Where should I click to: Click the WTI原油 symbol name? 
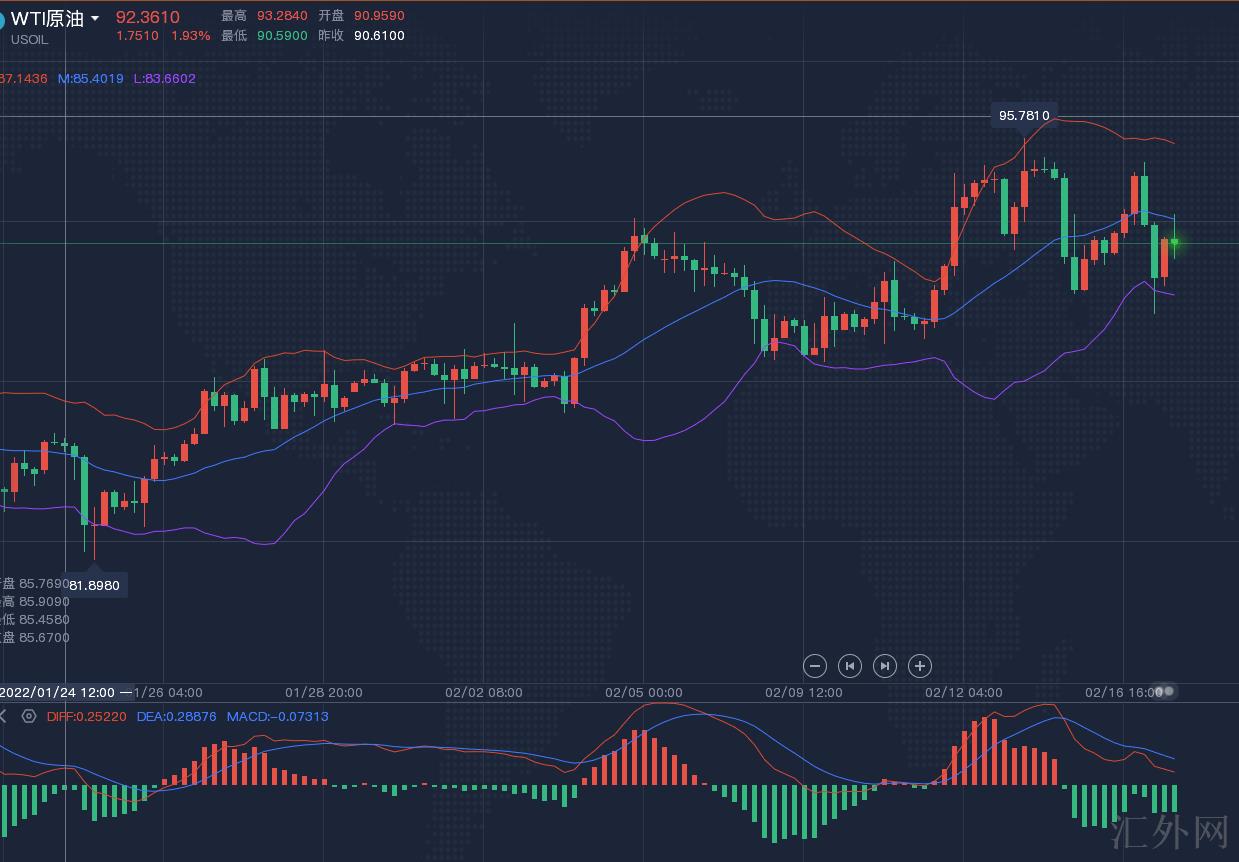(46, 19)
